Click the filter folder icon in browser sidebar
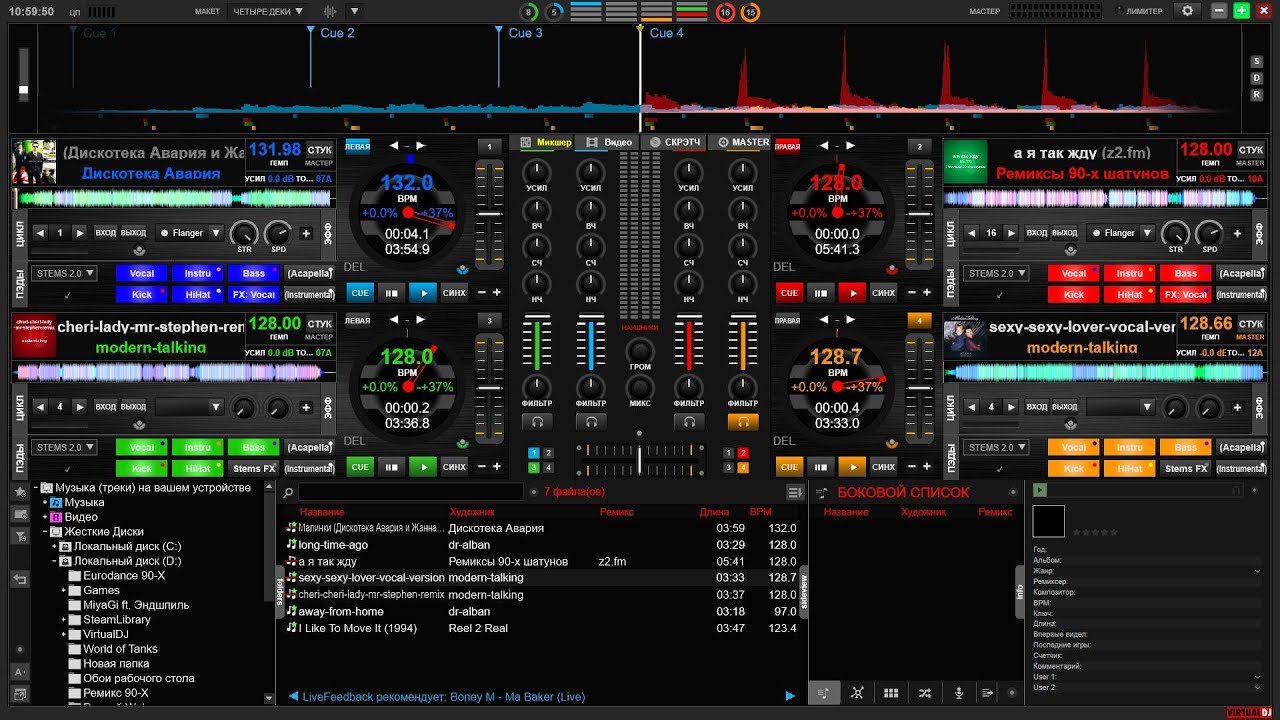Screen dimensions: 1280x720 point(19,537)
